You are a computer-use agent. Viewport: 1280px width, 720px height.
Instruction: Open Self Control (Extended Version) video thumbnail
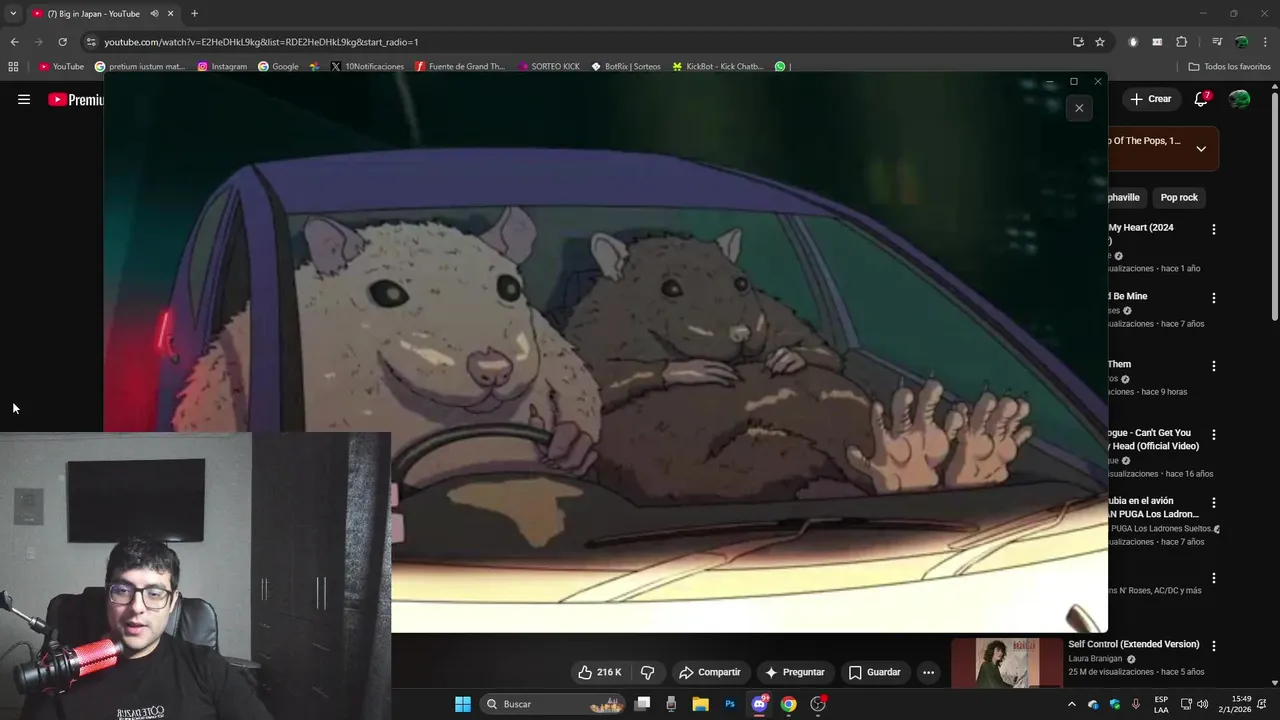[x=1007, y=663]
